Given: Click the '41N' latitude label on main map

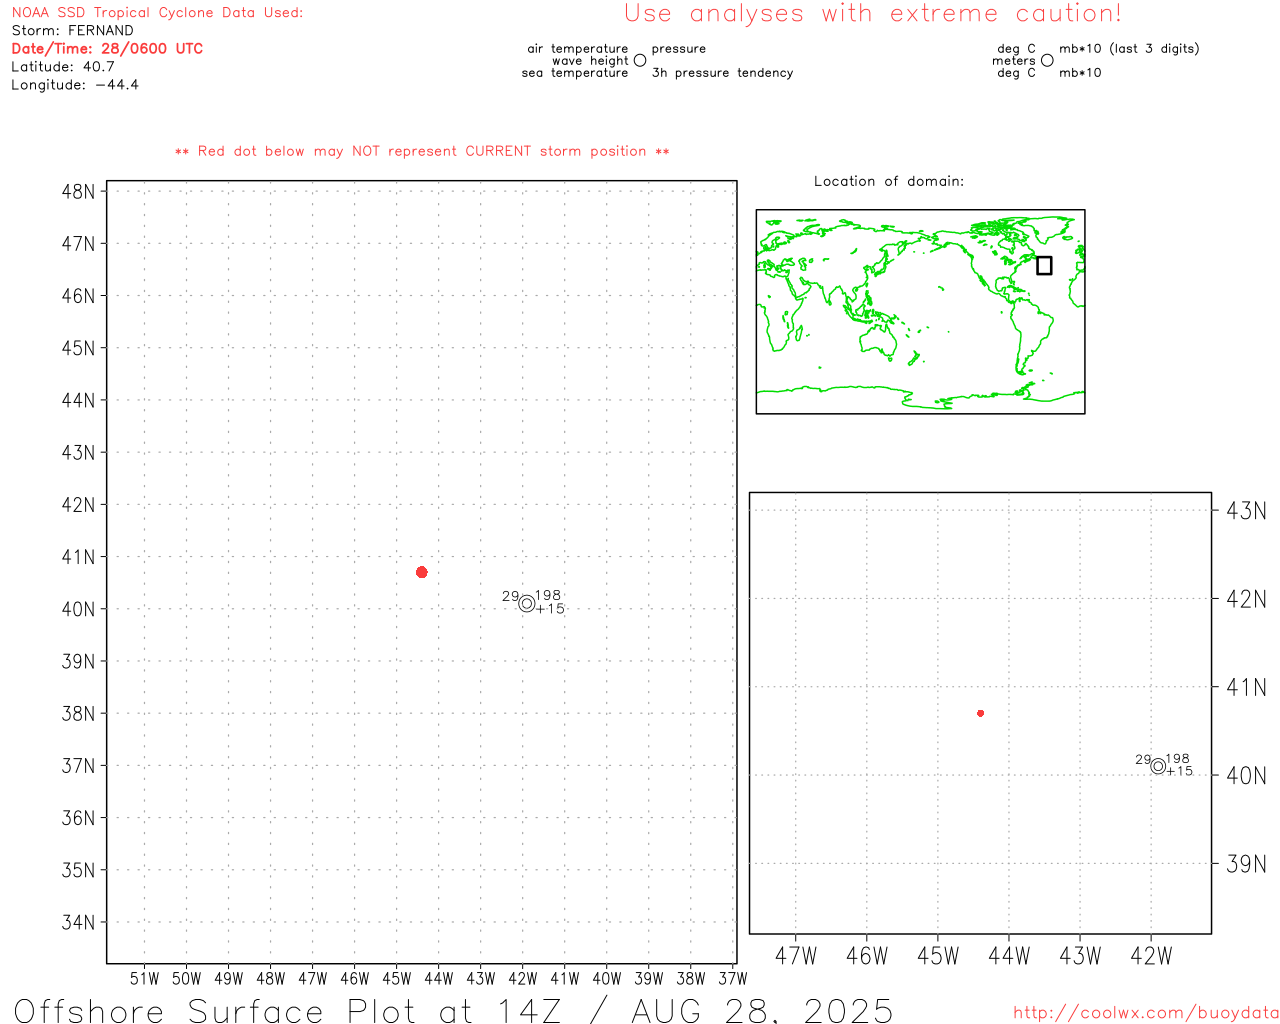Looking at the screenshot, I should click(78, 557).
